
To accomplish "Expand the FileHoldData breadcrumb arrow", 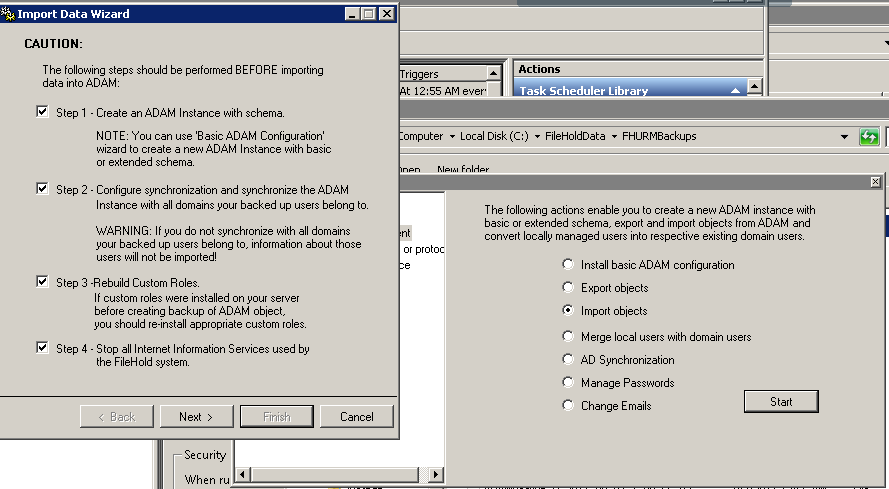I will click(x=614, y=137).
